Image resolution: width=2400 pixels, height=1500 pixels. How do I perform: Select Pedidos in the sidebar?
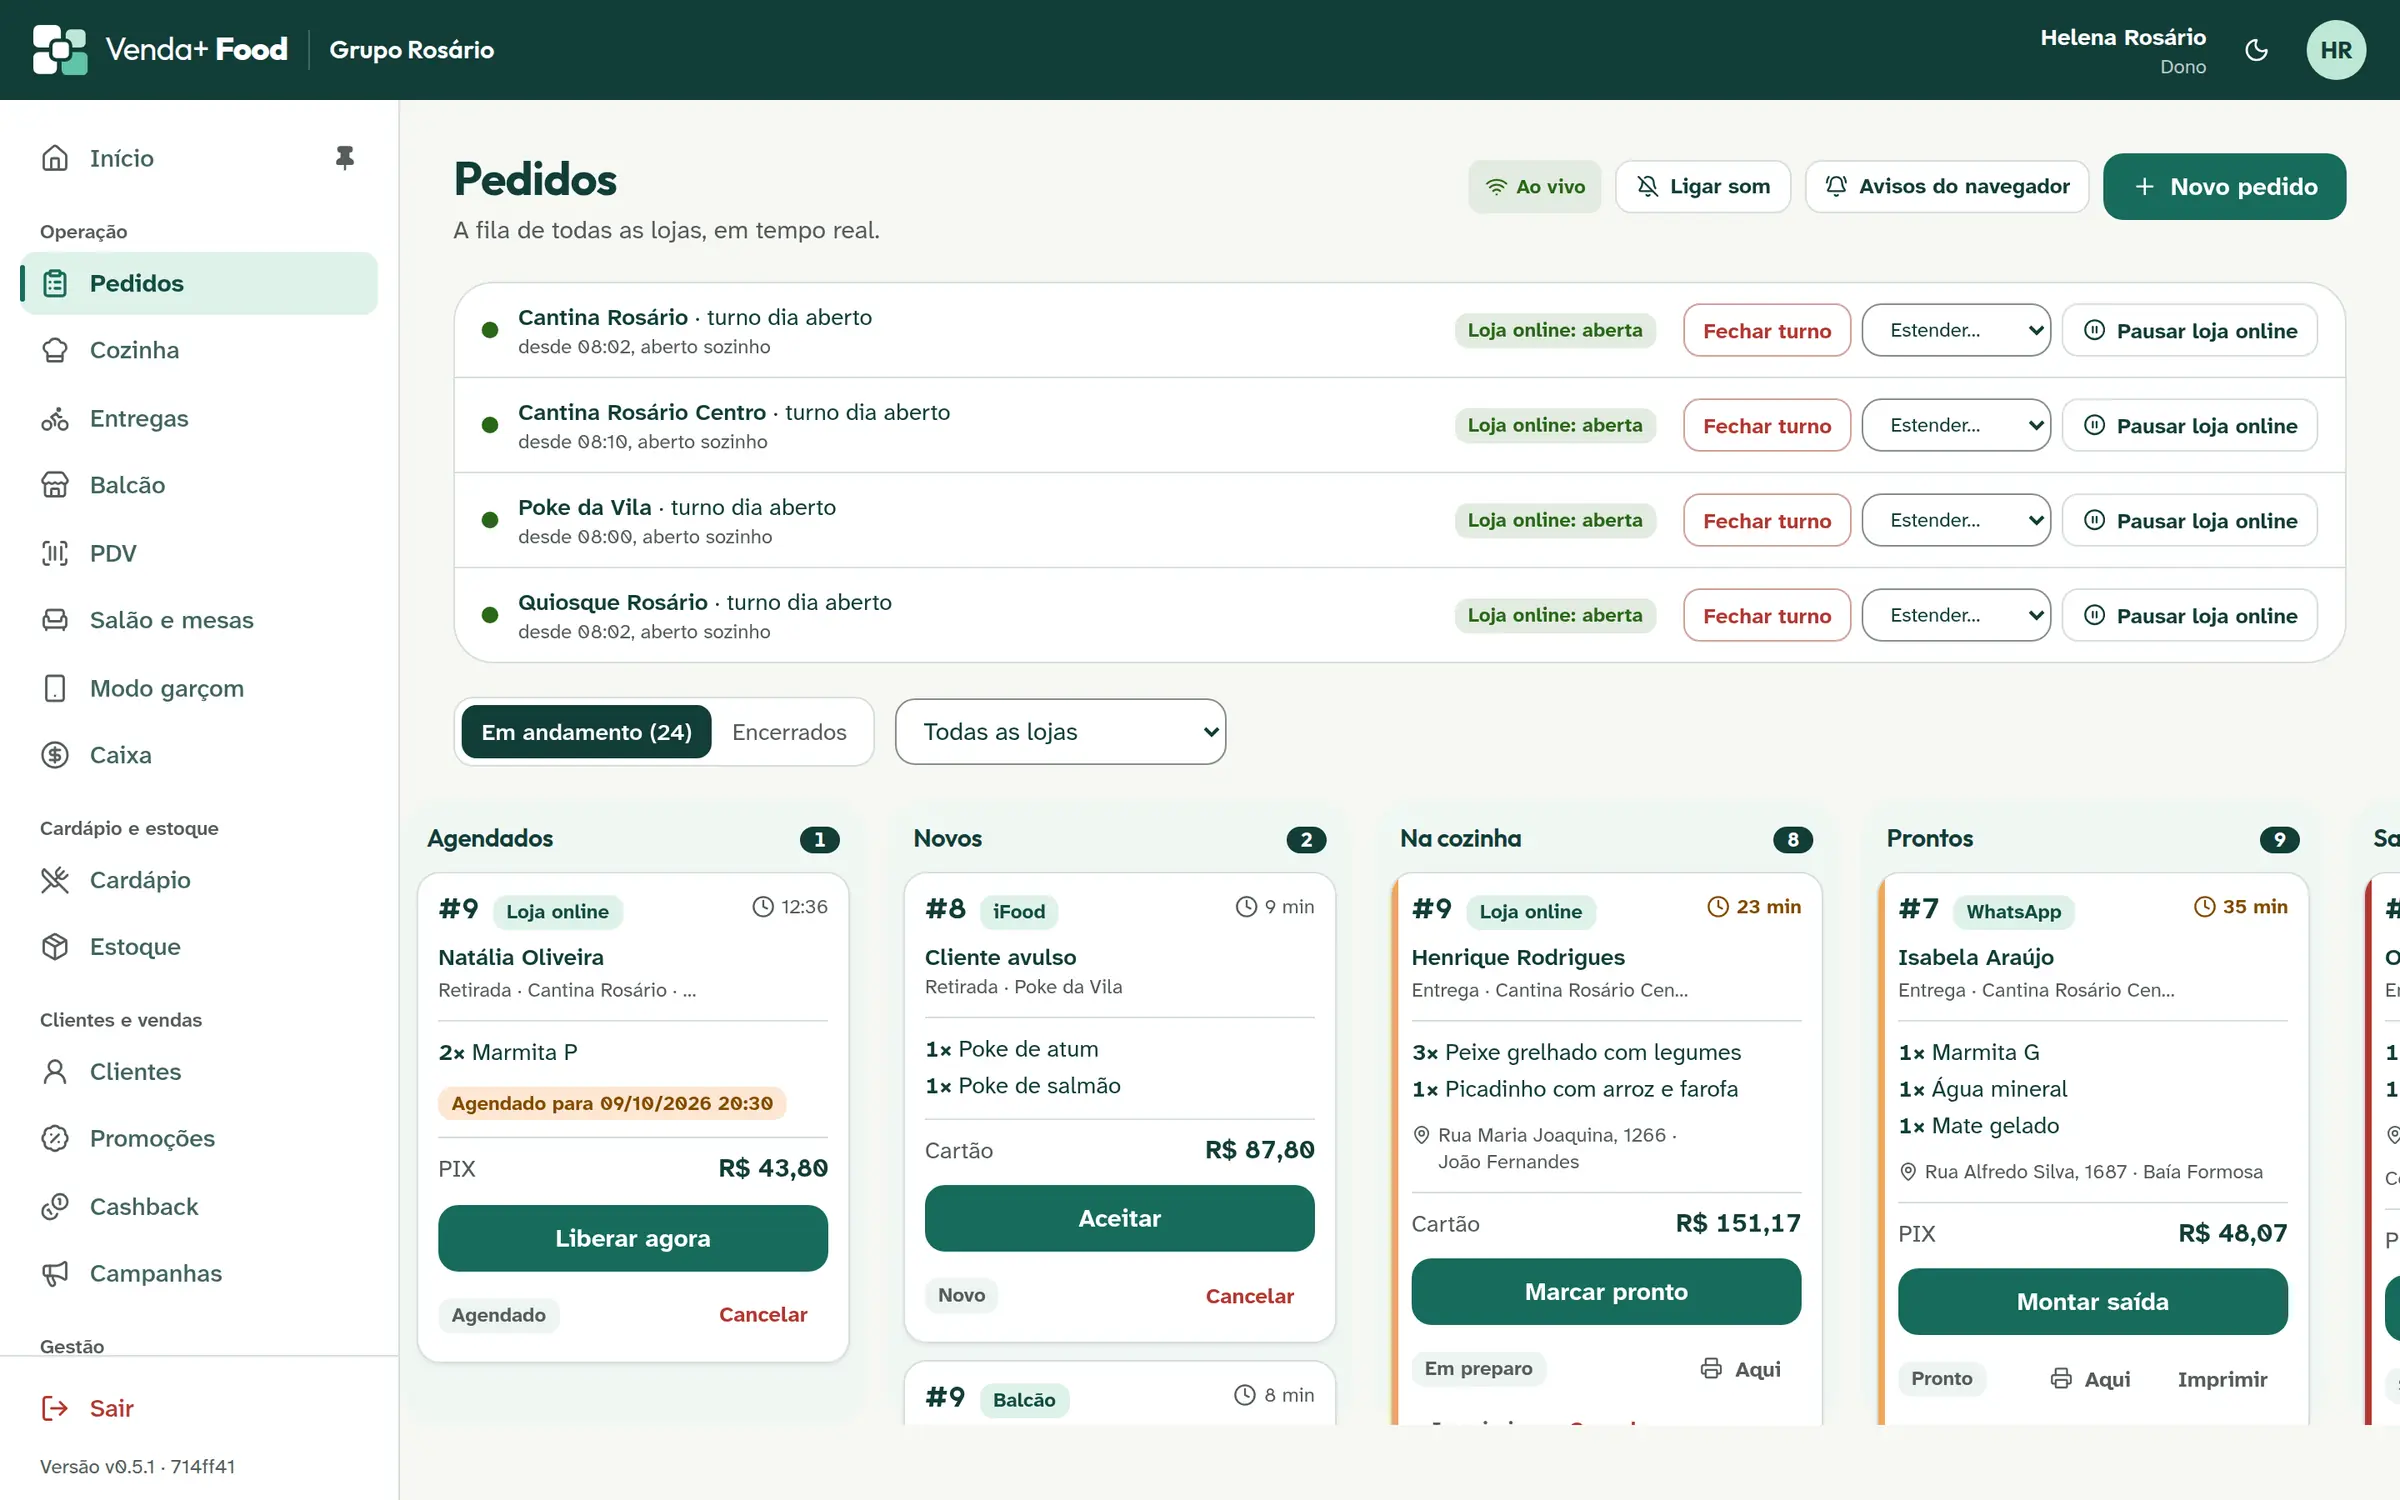pos(199,283)
